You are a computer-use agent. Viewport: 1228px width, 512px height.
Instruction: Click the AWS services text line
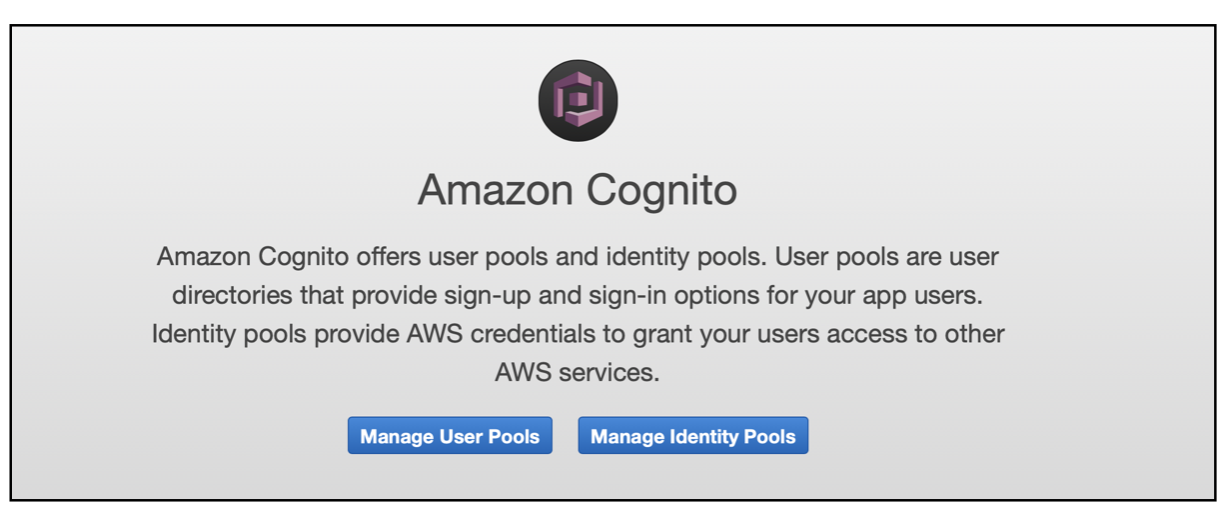[x=578, y=372]
